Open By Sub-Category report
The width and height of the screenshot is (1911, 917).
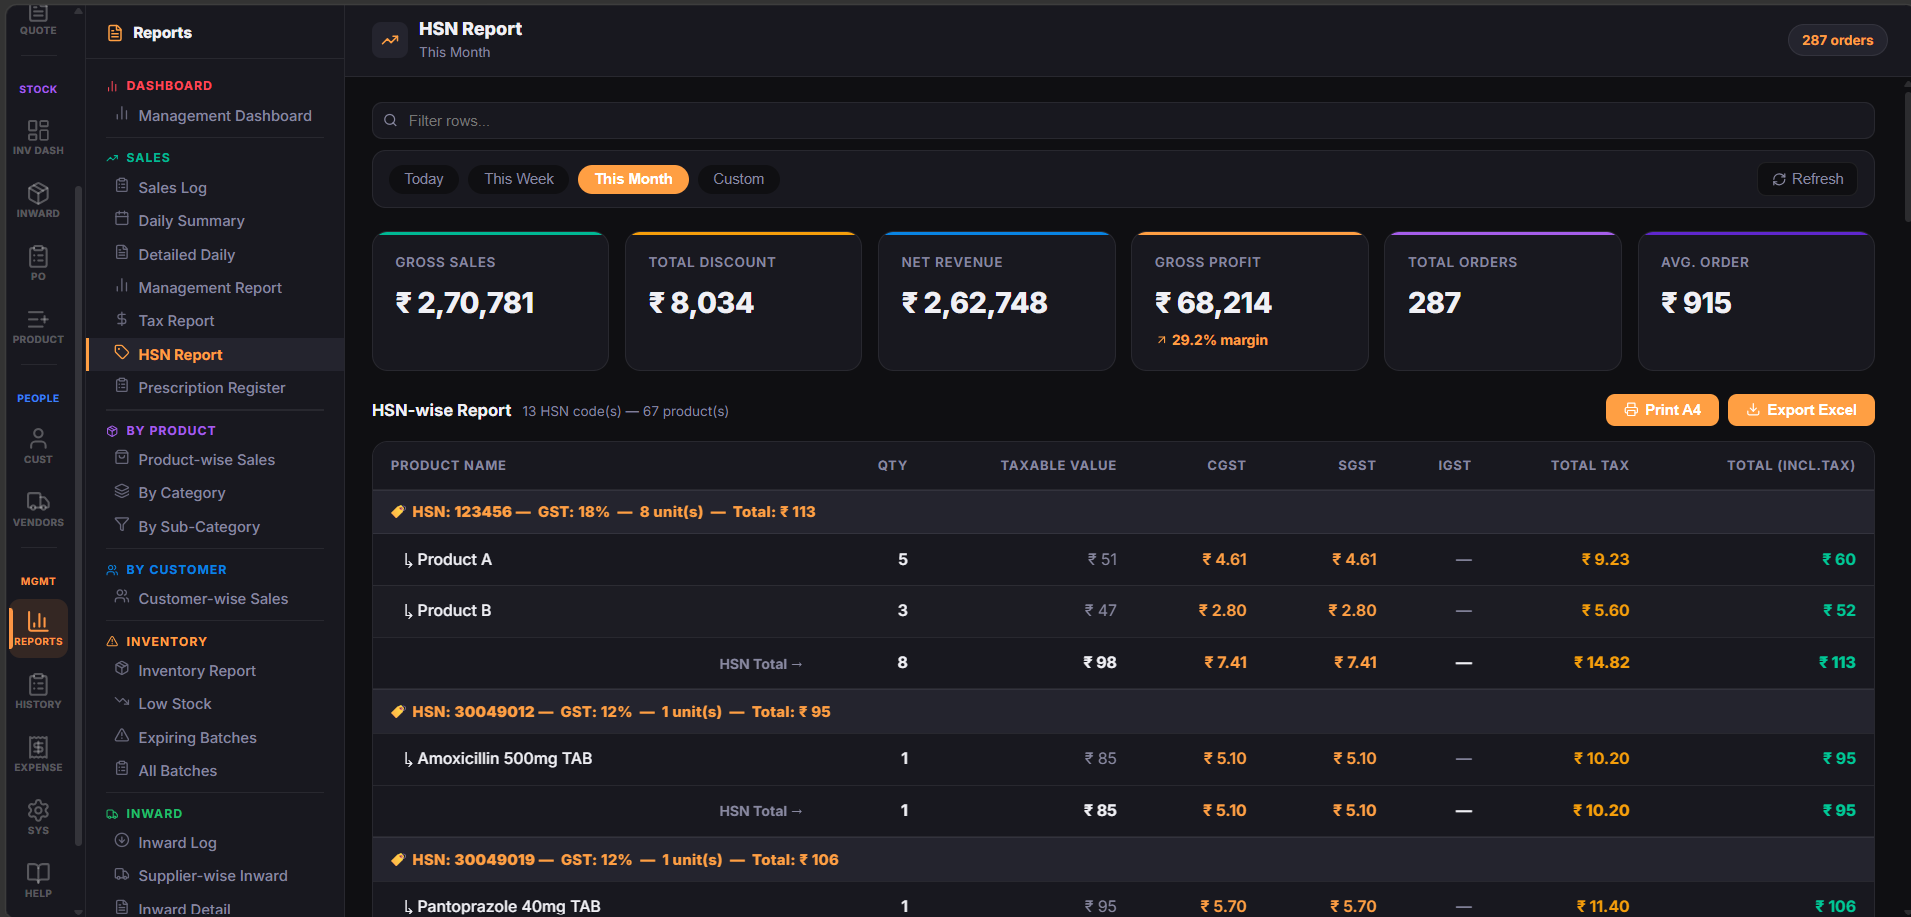[x=215, y=526]
